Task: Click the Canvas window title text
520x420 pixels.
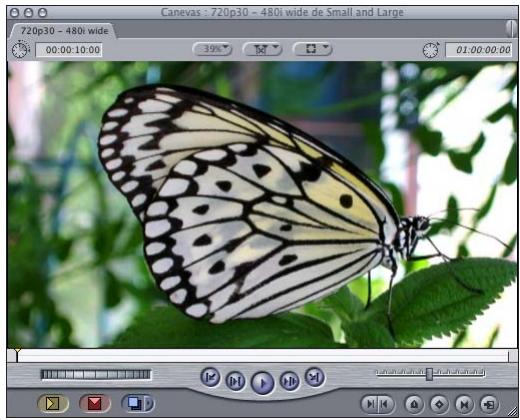Action: point(282,13)
